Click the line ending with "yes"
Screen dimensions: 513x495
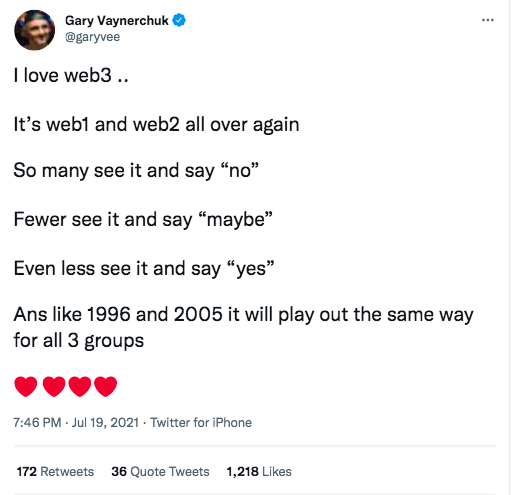144,269
